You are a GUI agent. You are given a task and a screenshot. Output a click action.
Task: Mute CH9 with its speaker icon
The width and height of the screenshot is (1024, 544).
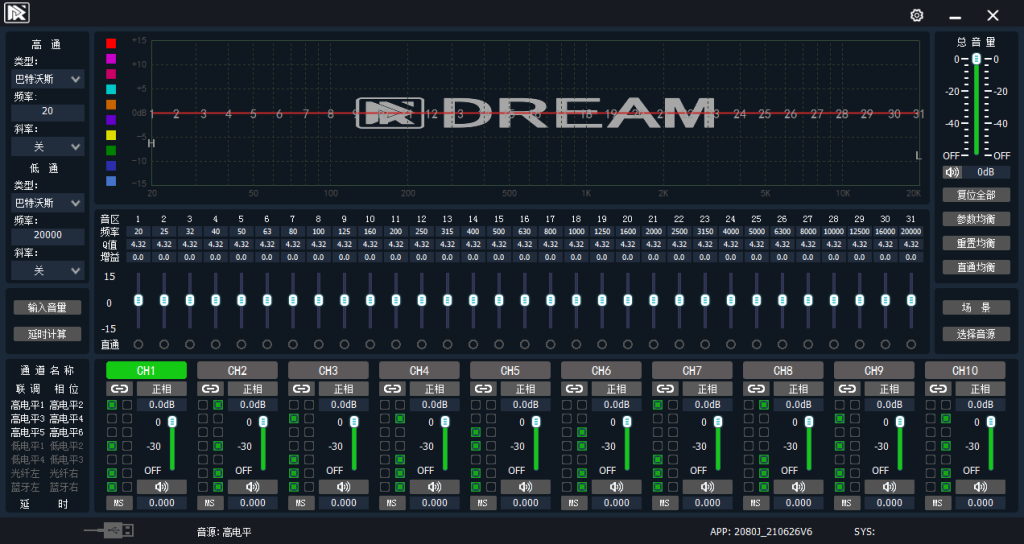coord(889,487)
